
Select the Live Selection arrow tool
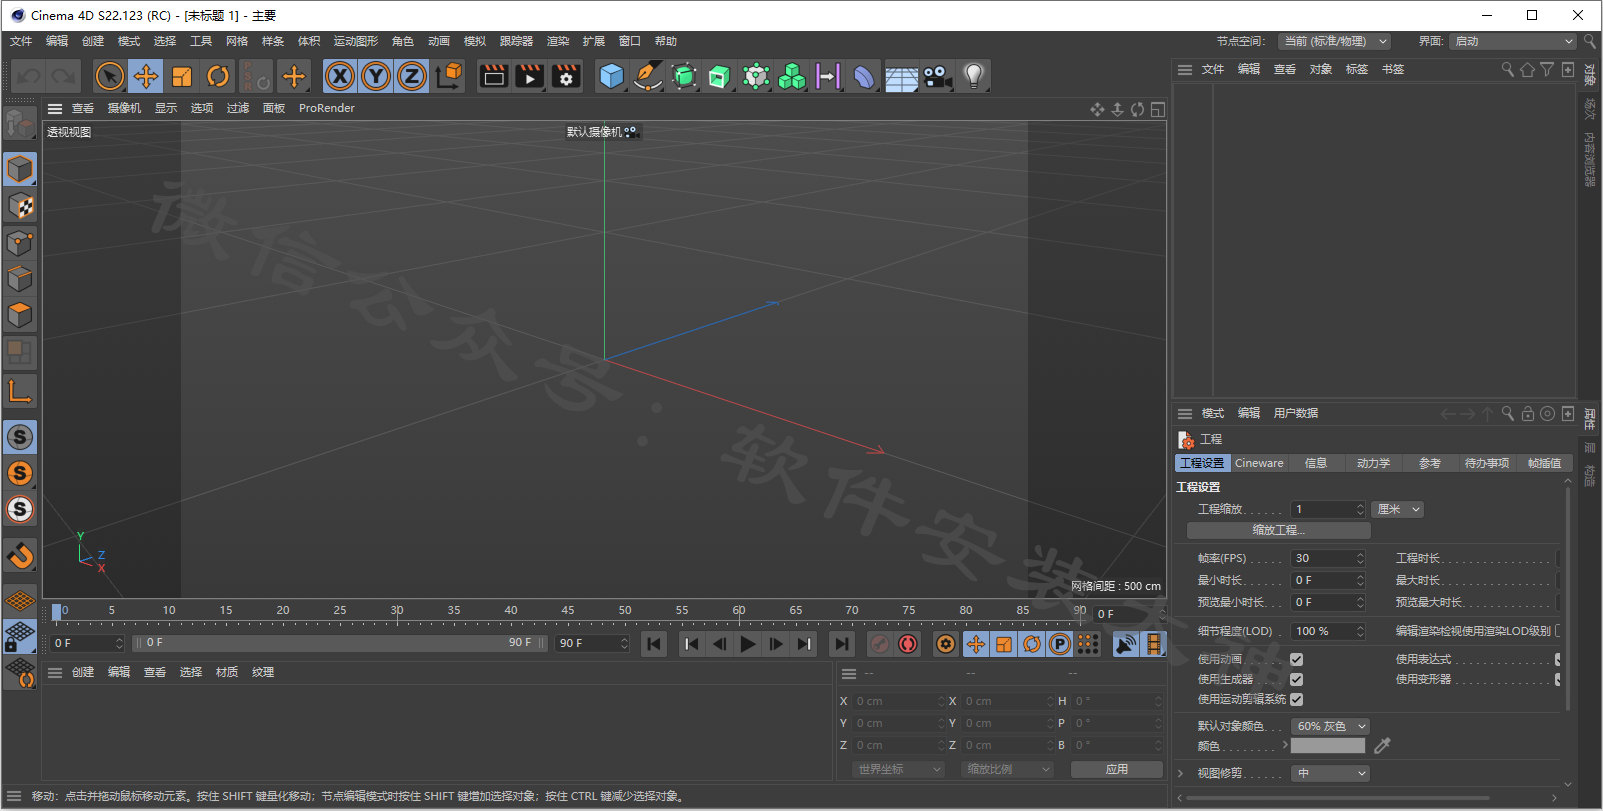[110, 76]
